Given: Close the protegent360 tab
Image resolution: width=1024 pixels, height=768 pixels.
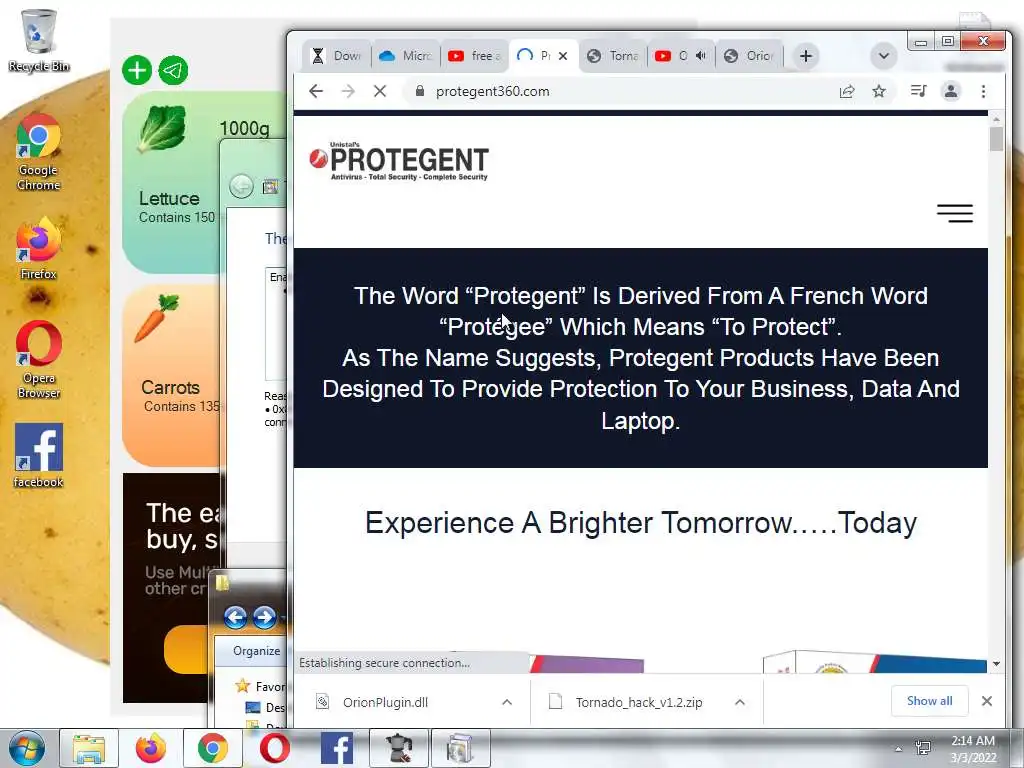Looking at the screenshot, I should click(x=563, y=56).
